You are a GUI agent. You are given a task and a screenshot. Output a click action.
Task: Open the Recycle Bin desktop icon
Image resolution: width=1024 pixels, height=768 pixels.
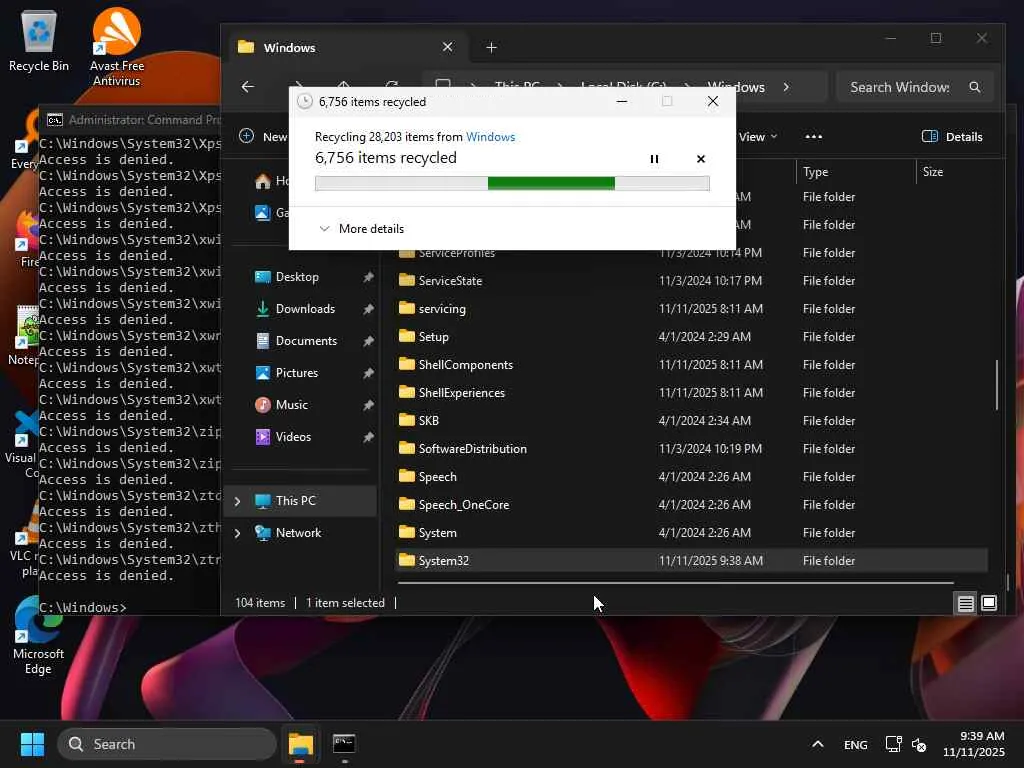coord(39,40)
